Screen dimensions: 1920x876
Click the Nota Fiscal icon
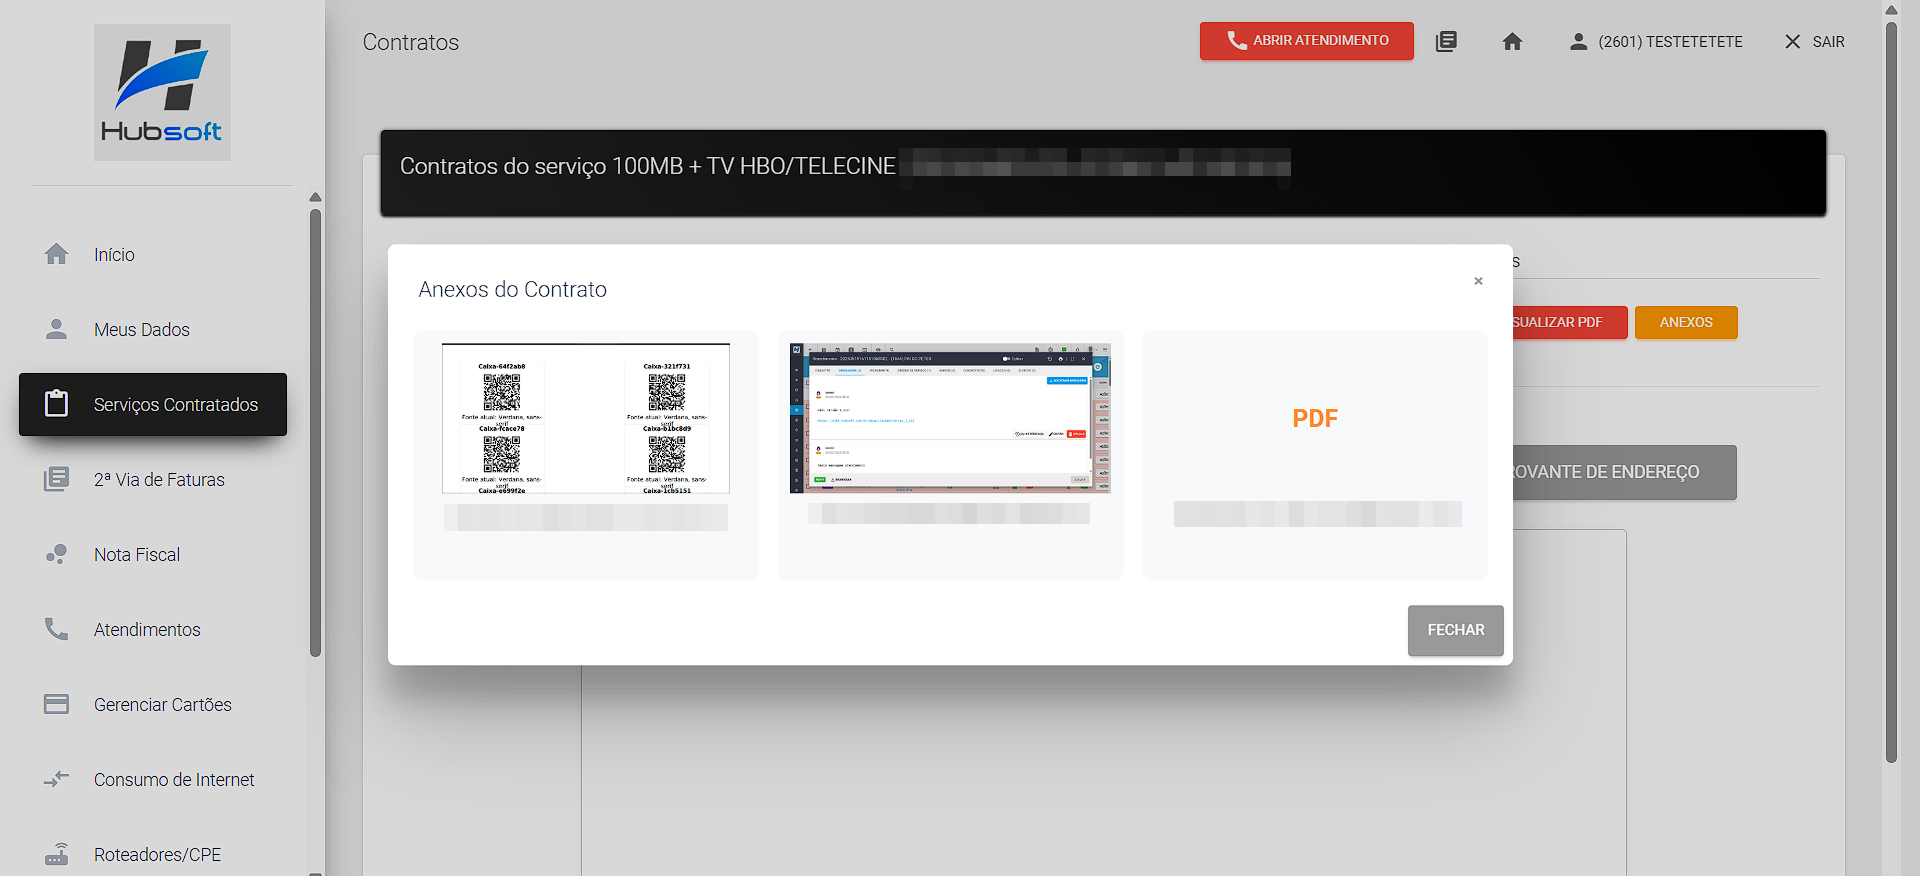coord(57,554)
